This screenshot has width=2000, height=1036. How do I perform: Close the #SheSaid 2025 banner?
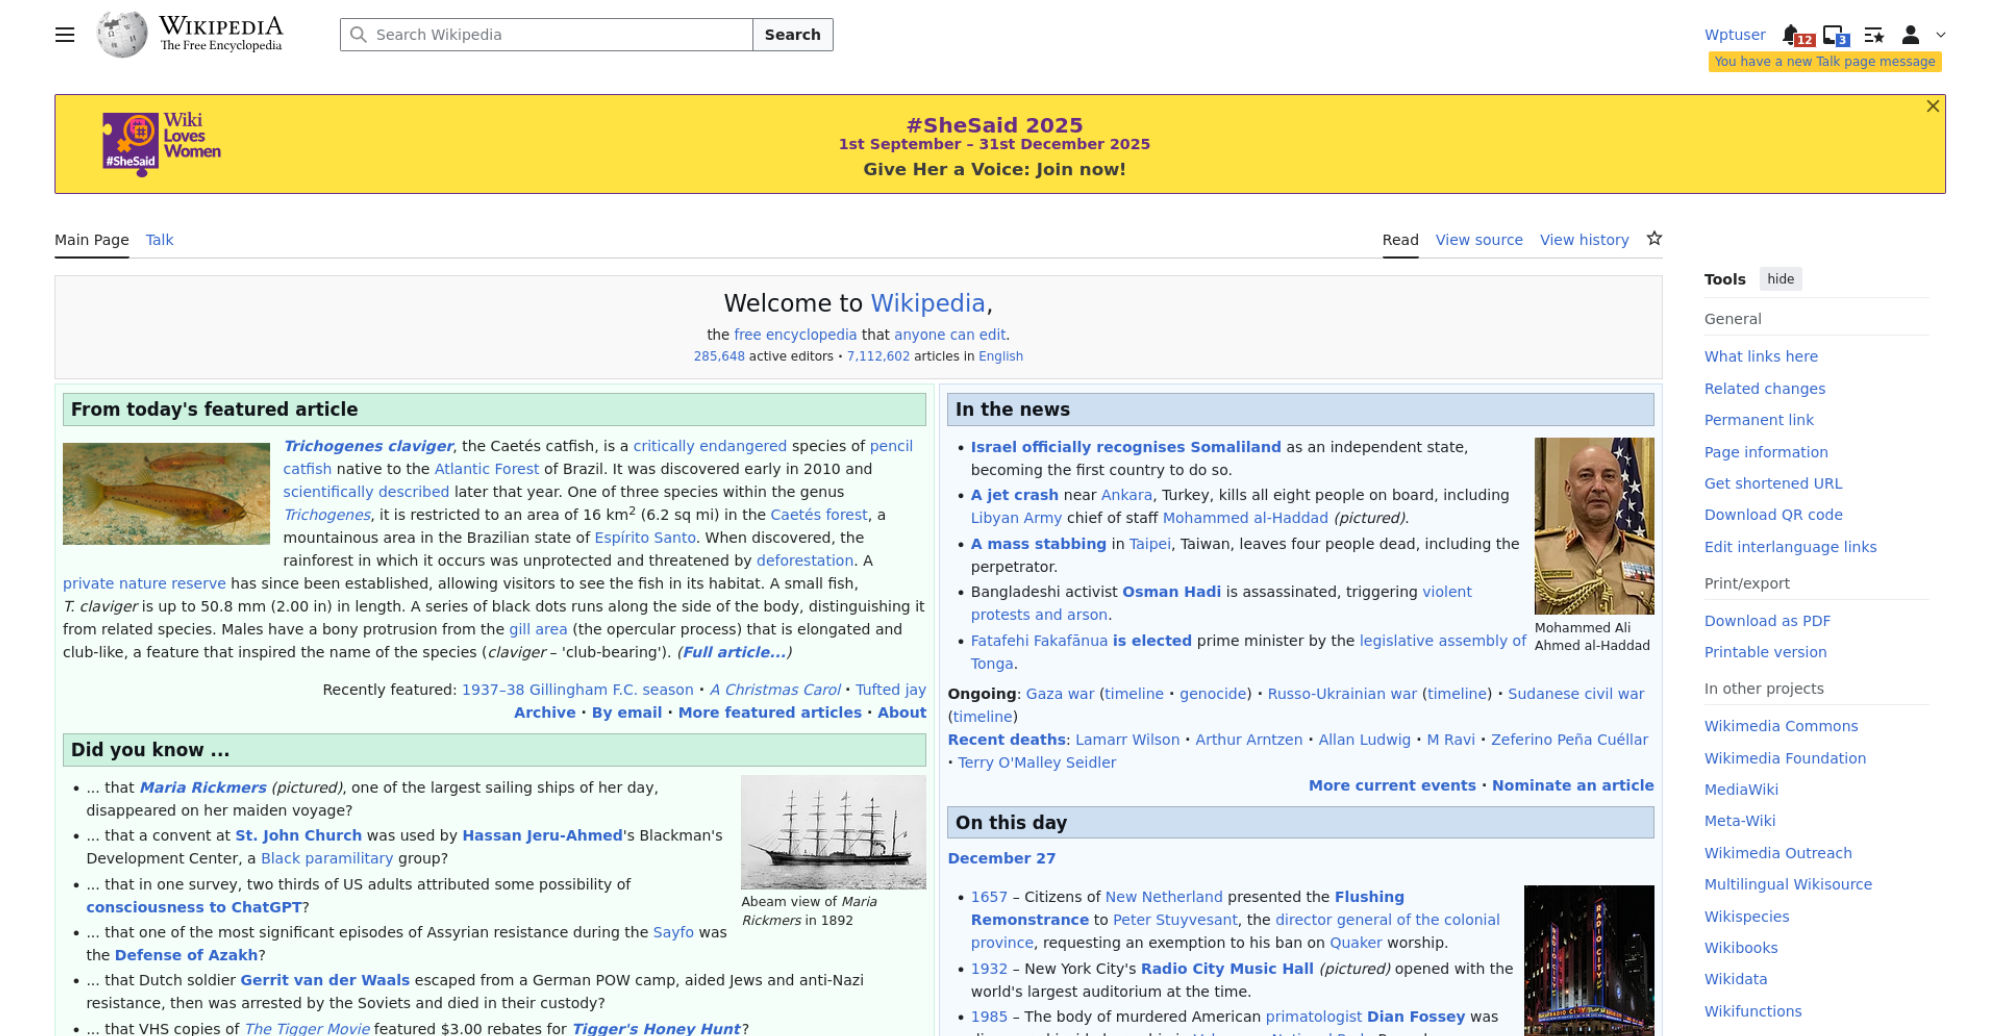[1932, 107]
